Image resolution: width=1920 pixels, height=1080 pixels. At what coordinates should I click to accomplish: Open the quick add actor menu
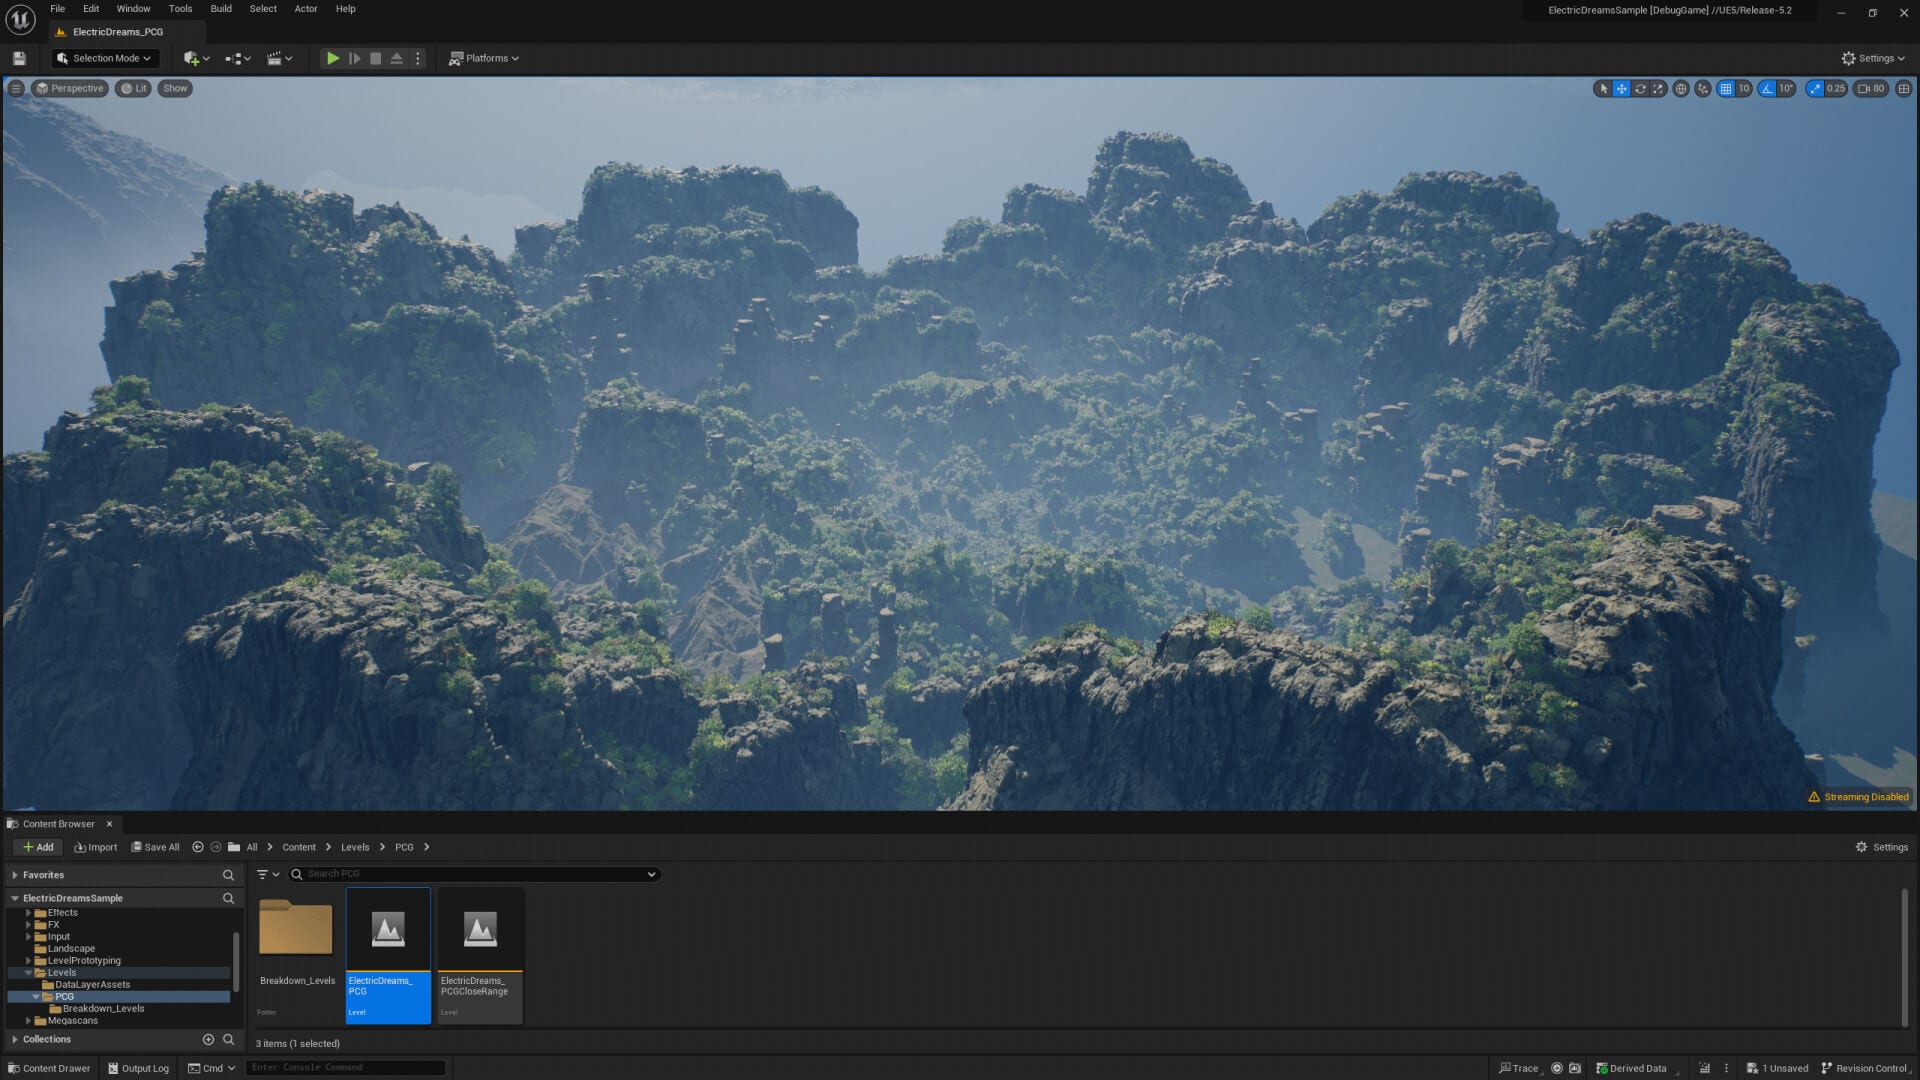[x=196, y=58]
